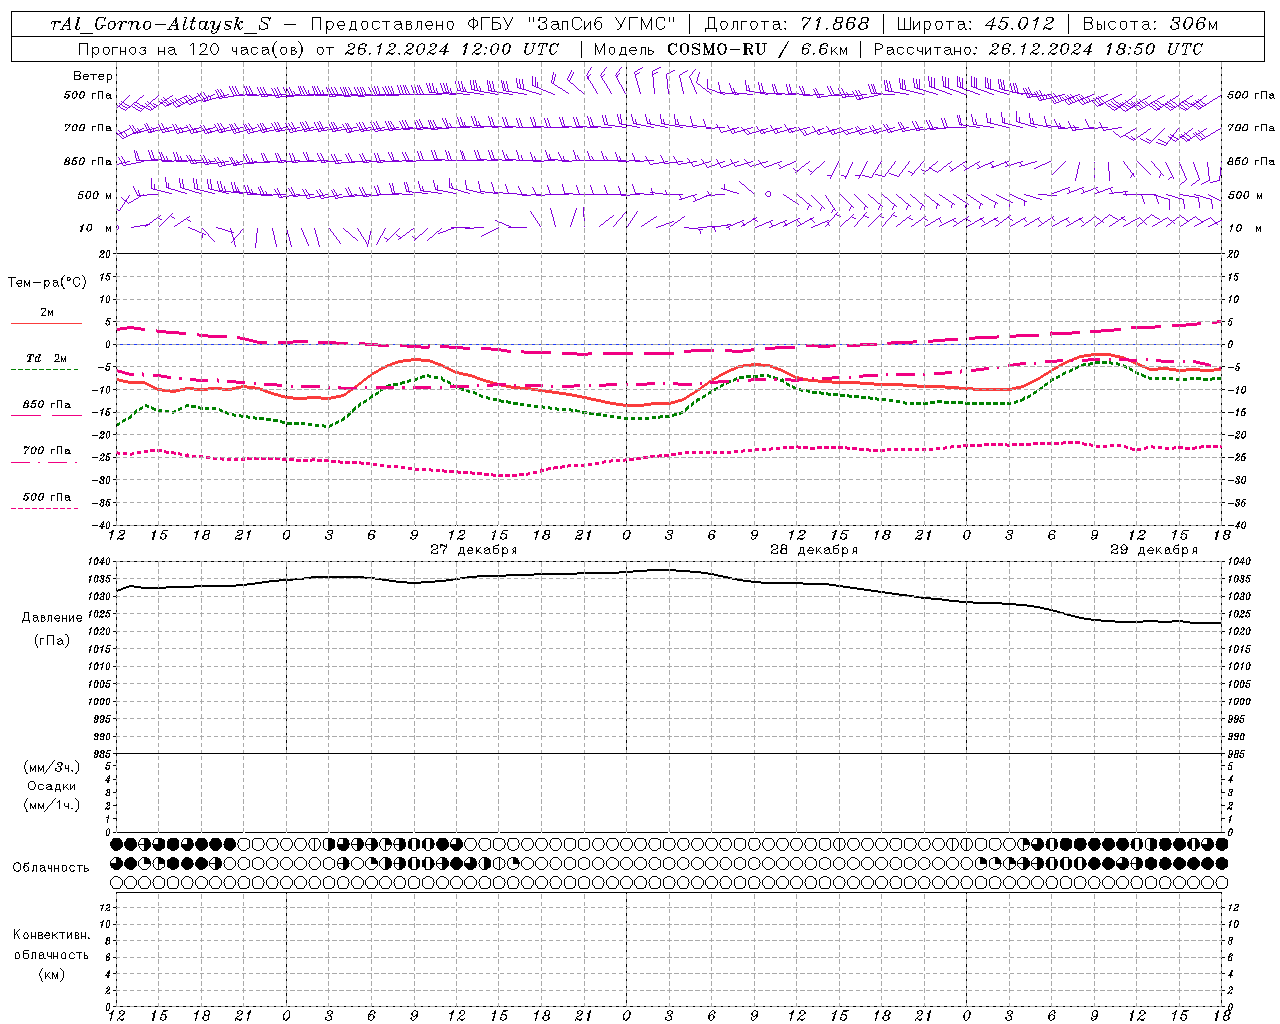Click the '(мм/1ч.)' precipitation unit label

[52, 805]
